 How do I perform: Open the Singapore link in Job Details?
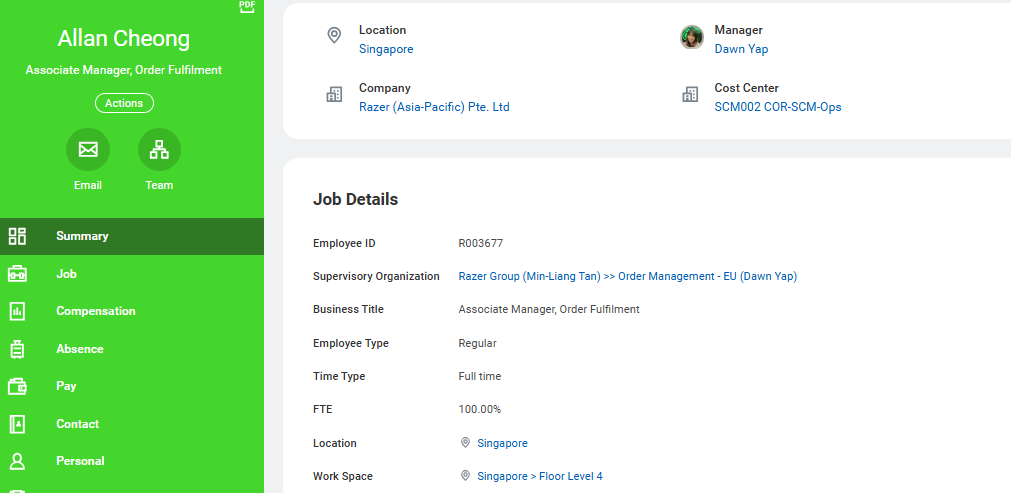[502, 443]
